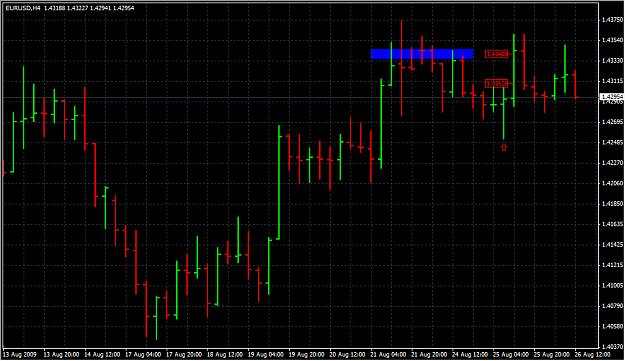Click the 1.42485 price scale label
The width and height of the screenshot is (625, 361).
[x=612, y=142]
